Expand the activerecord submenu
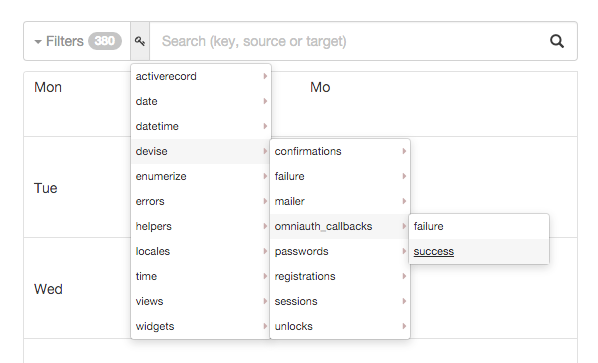598x363 pixels. [x=201, y=76]
